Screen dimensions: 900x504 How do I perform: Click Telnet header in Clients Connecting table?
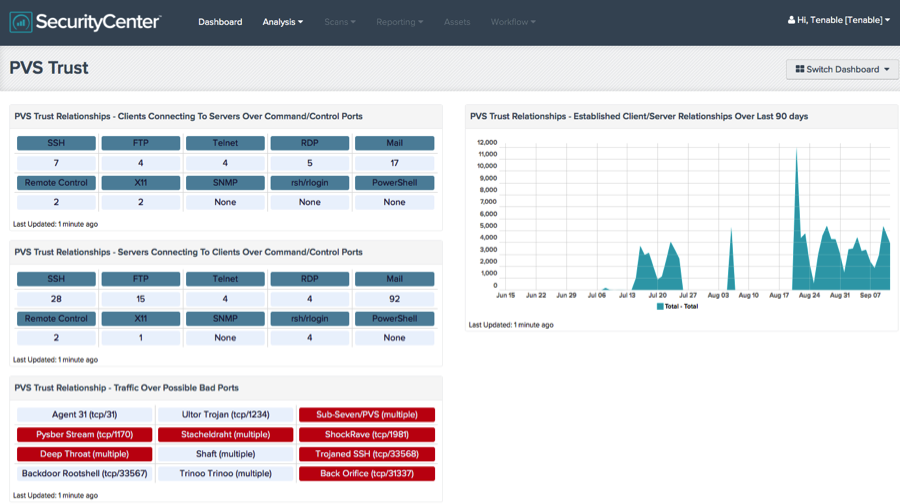(225, 143)
